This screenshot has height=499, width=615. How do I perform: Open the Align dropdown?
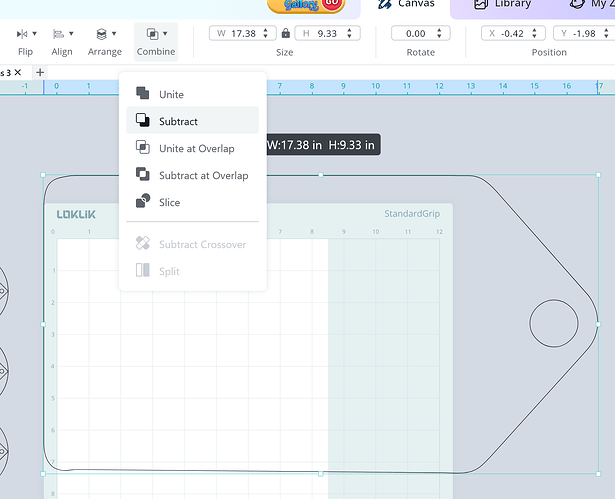(x=62, y=40)
